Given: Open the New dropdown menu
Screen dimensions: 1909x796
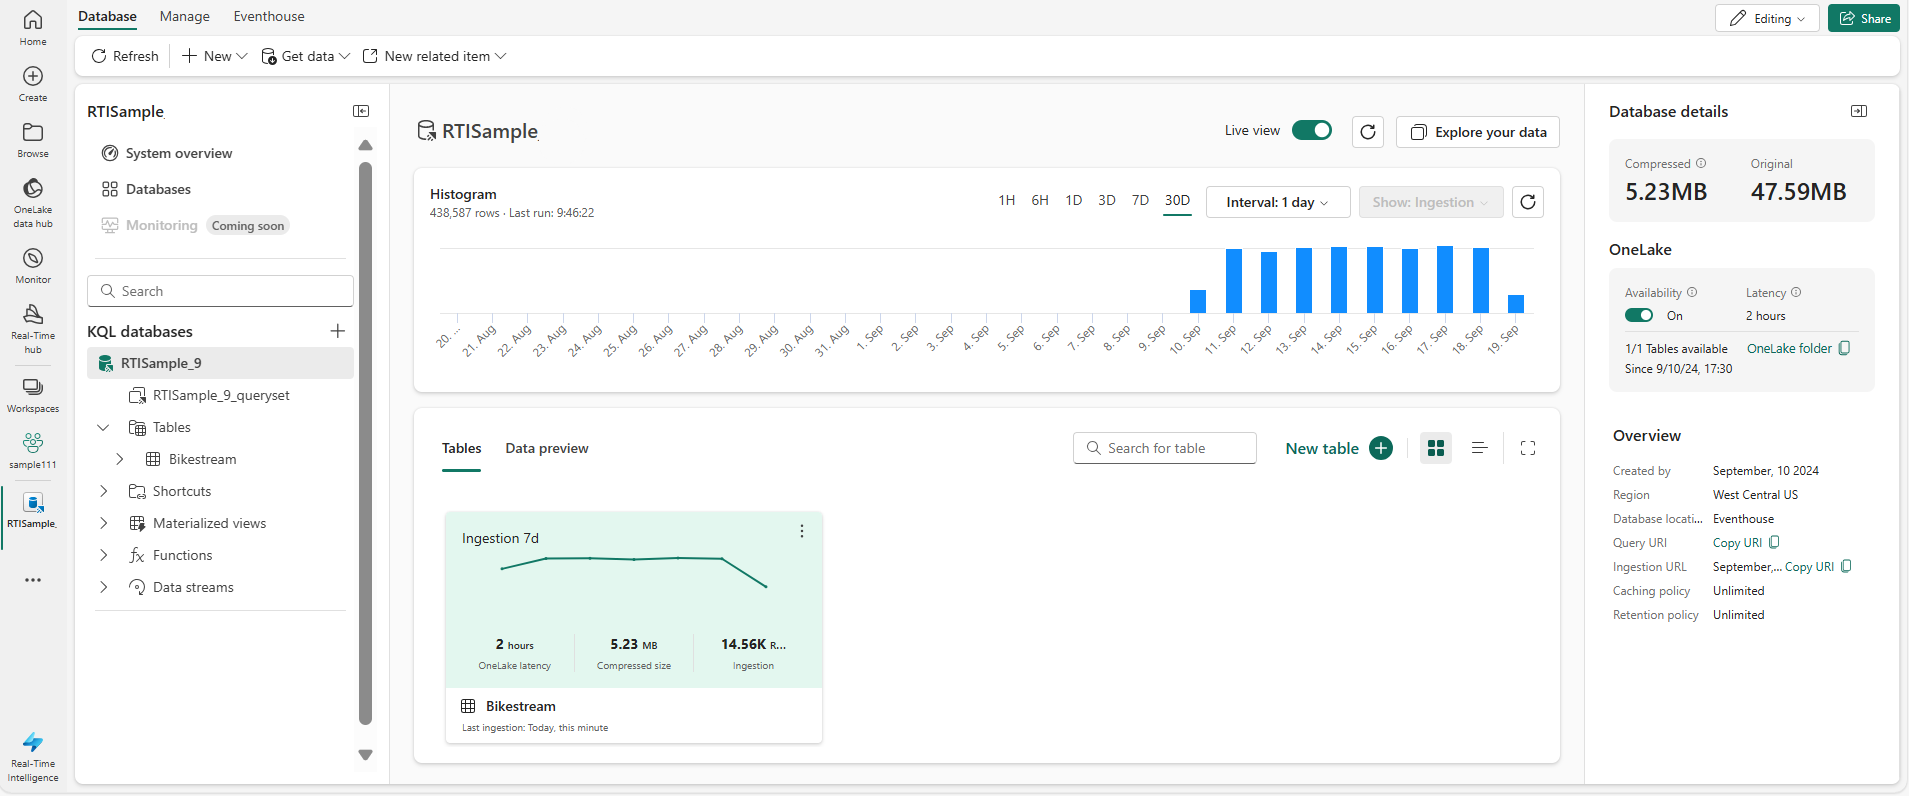Looking at the screenshot, I should (214, 56).
